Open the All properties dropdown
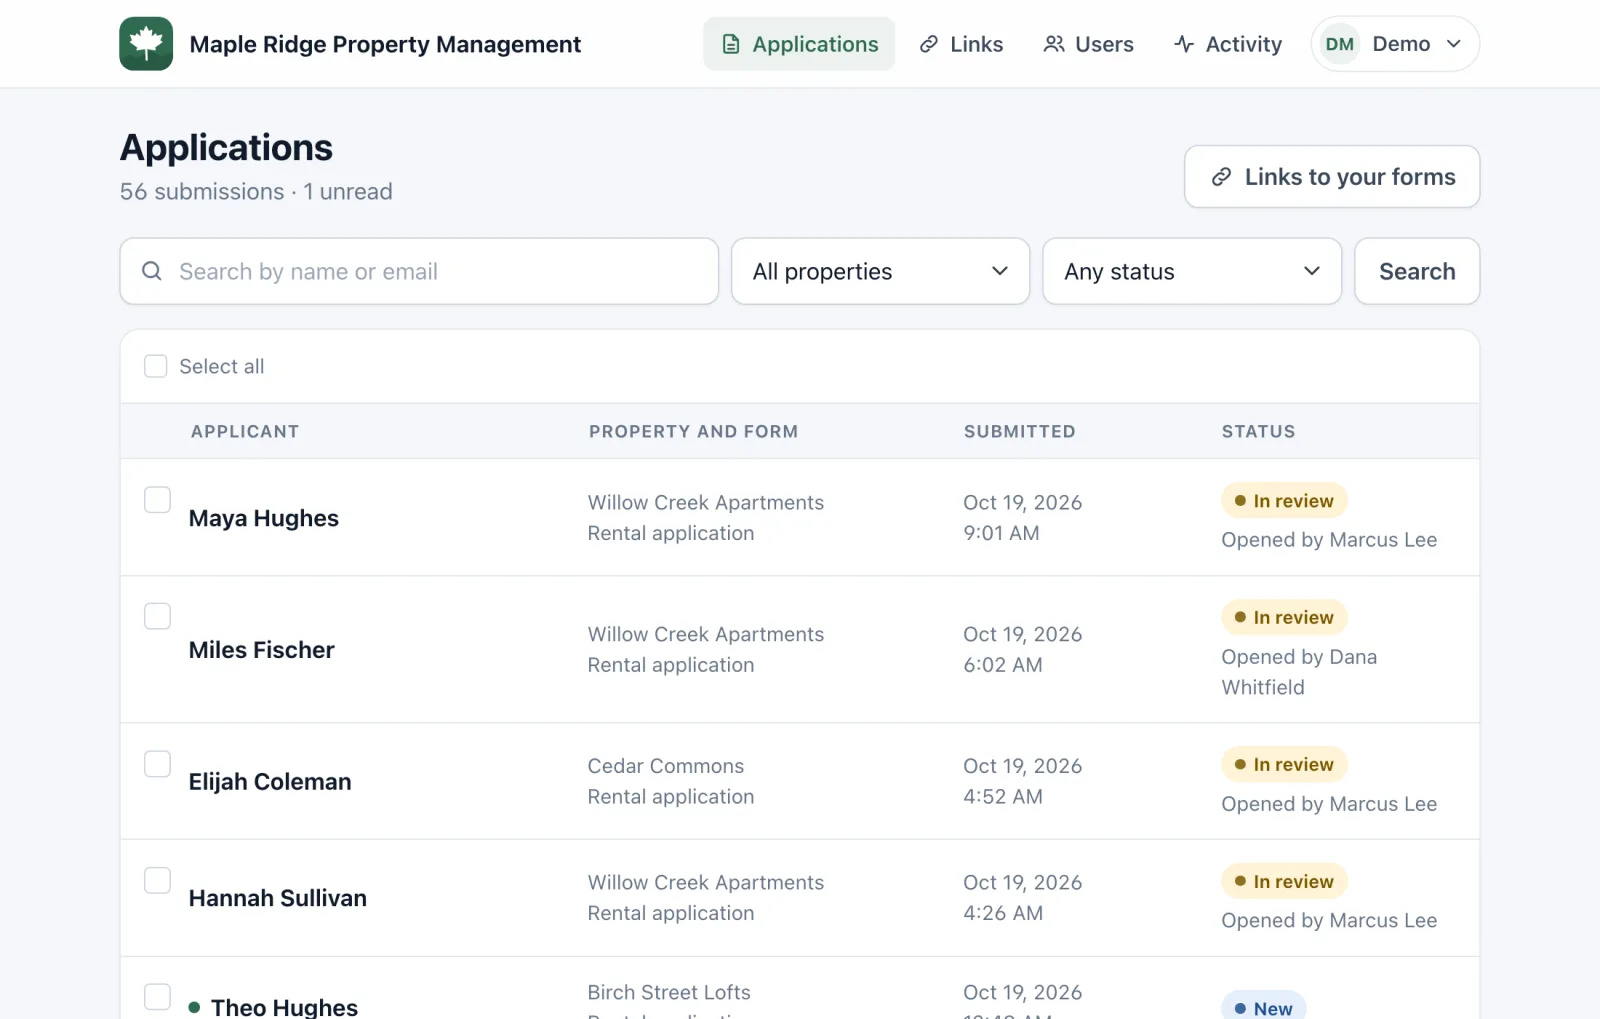The image size is (1600, 1019). click(x=880, y=271)
